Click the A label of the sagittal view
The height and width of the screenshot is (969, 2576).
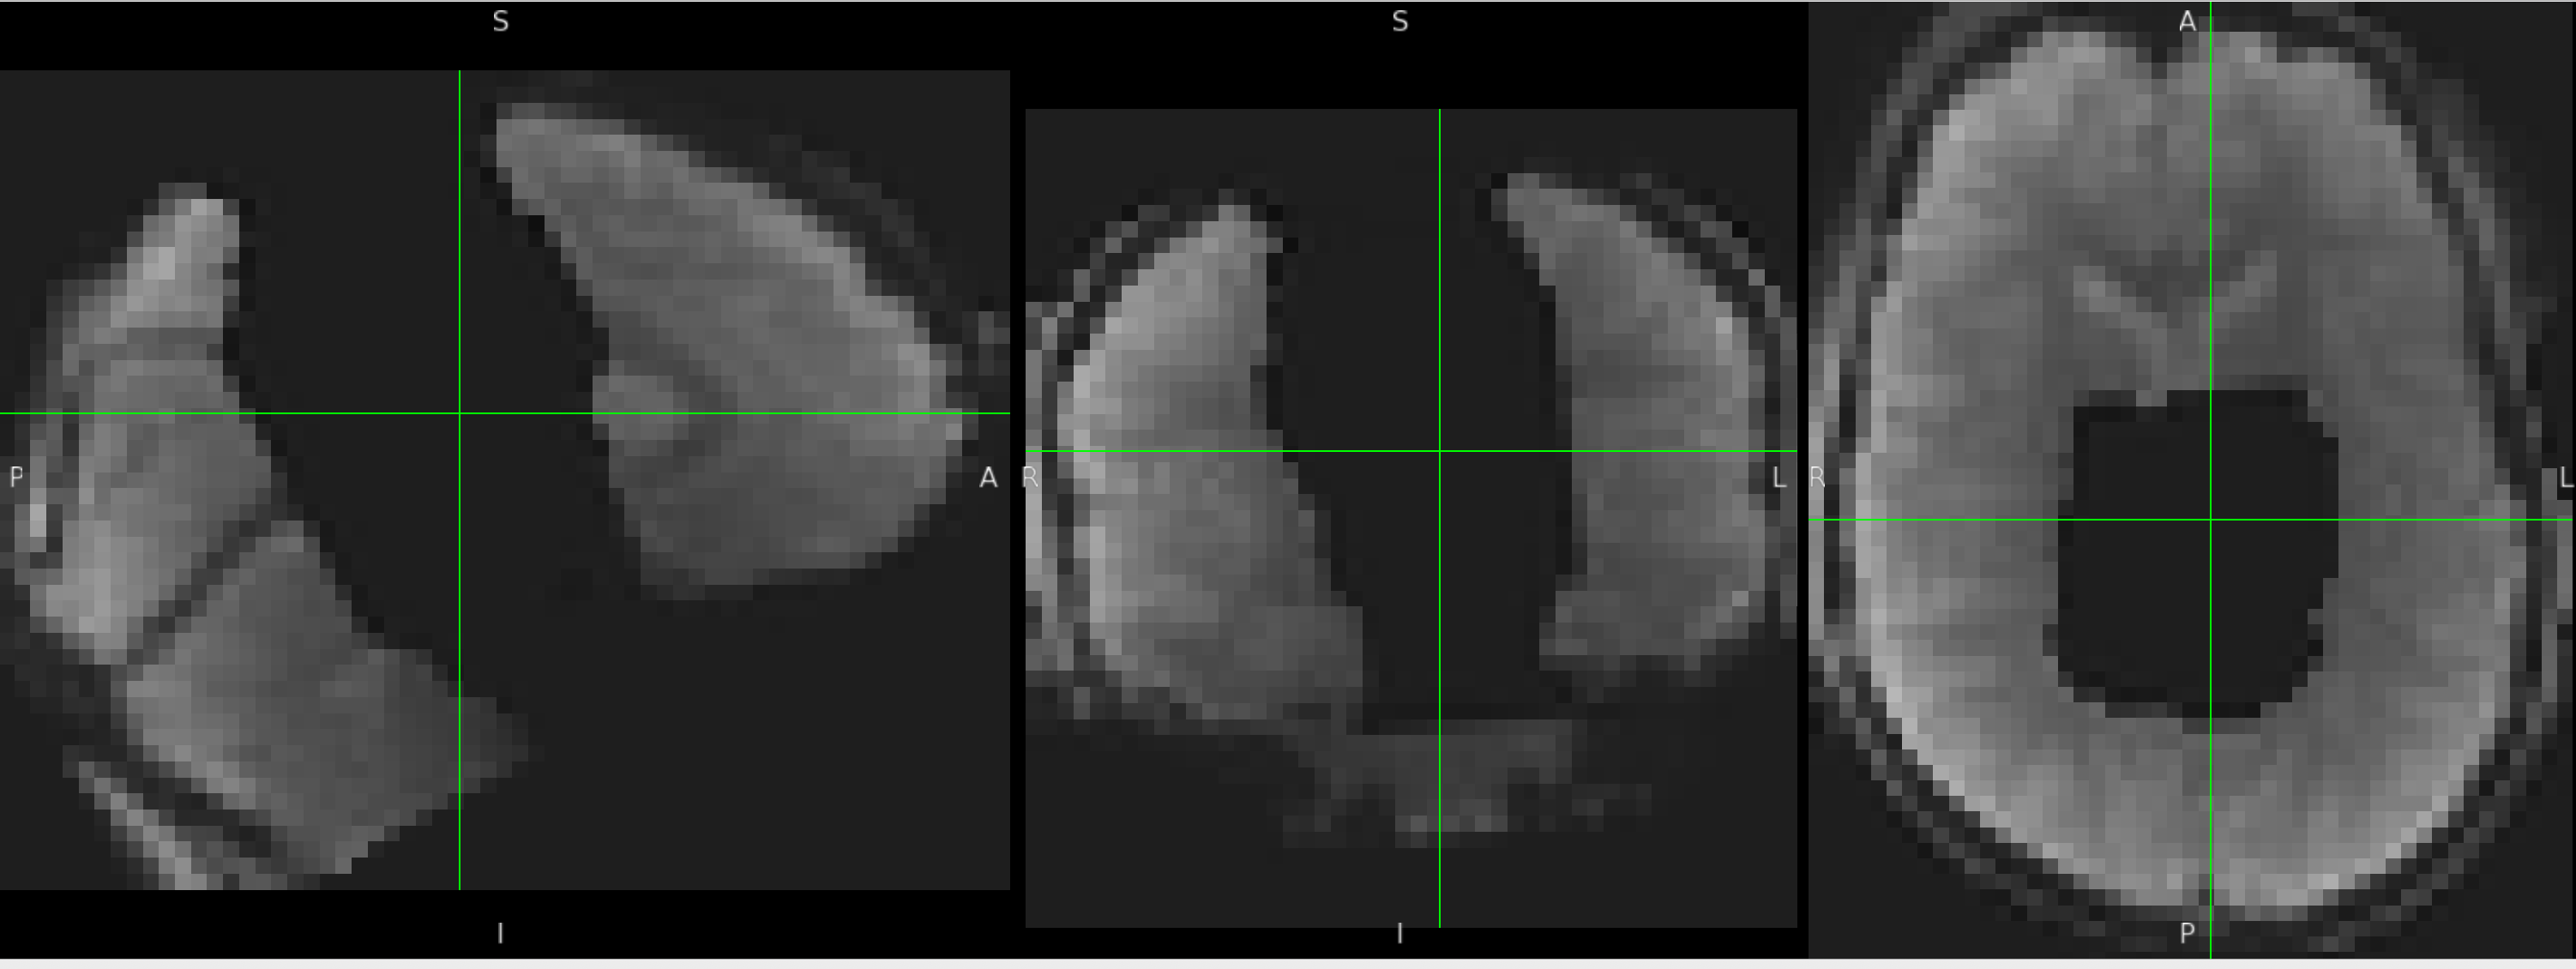[988, 478]
